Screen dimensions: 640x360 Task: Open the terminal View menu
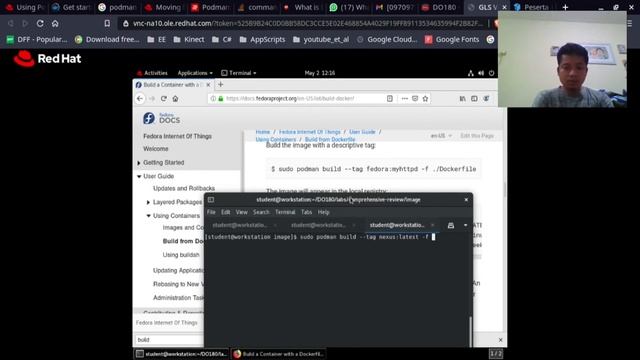pos(242,212)
